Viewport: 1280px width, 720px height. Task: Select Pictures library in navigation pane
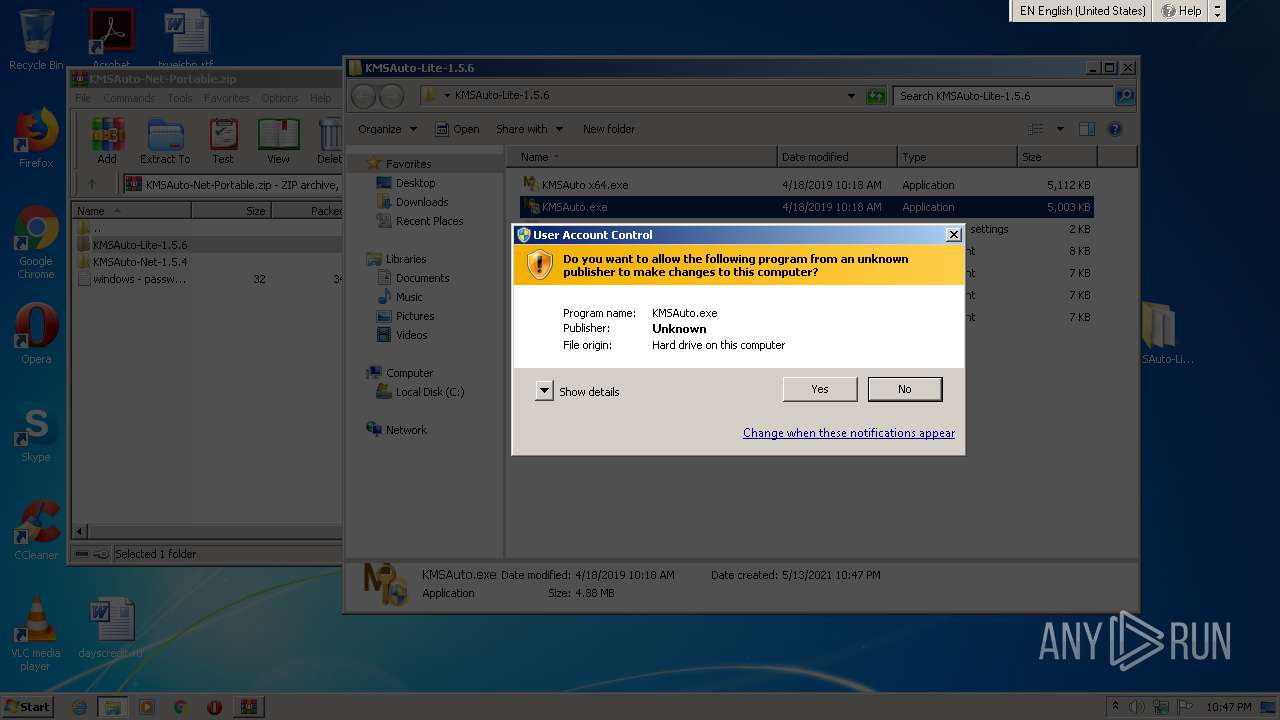415,316
